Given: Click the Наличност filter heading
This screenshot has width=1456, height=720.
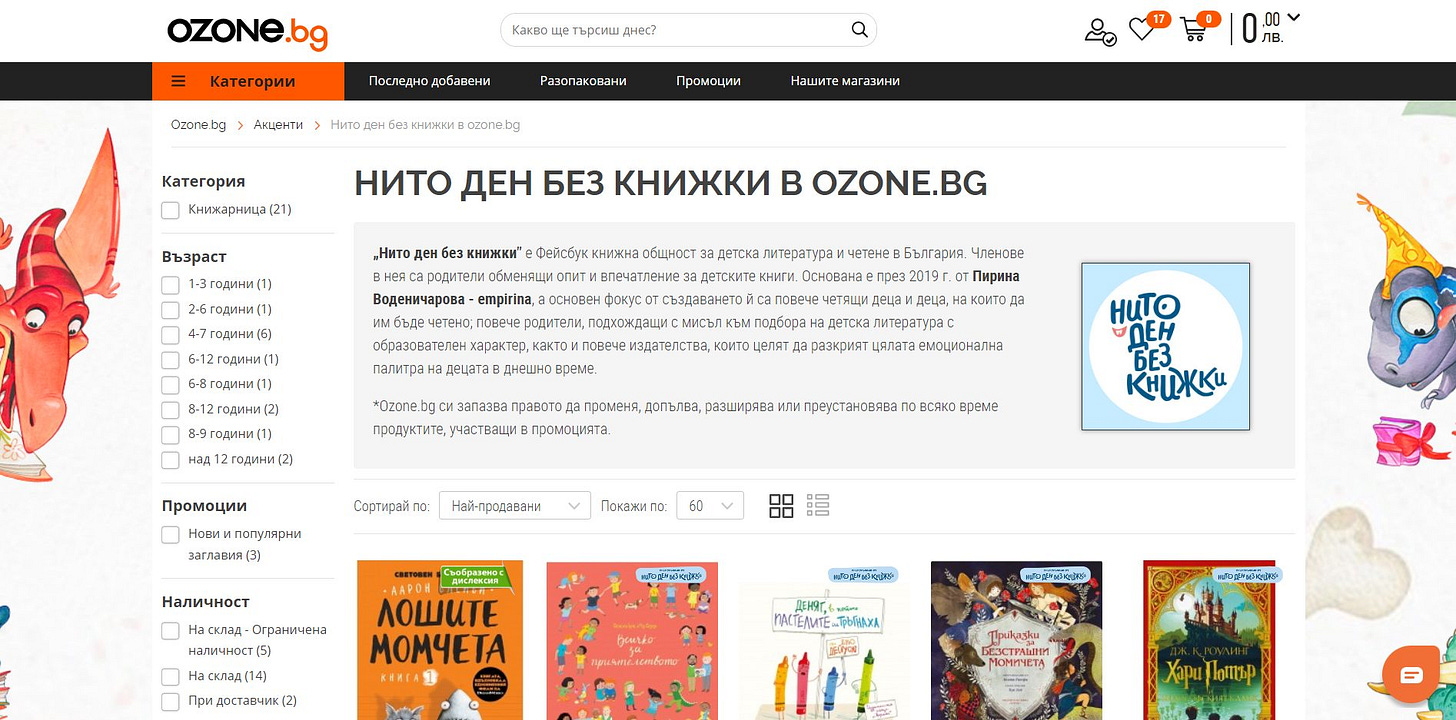Looking at the screenshot, I should 206,602.
